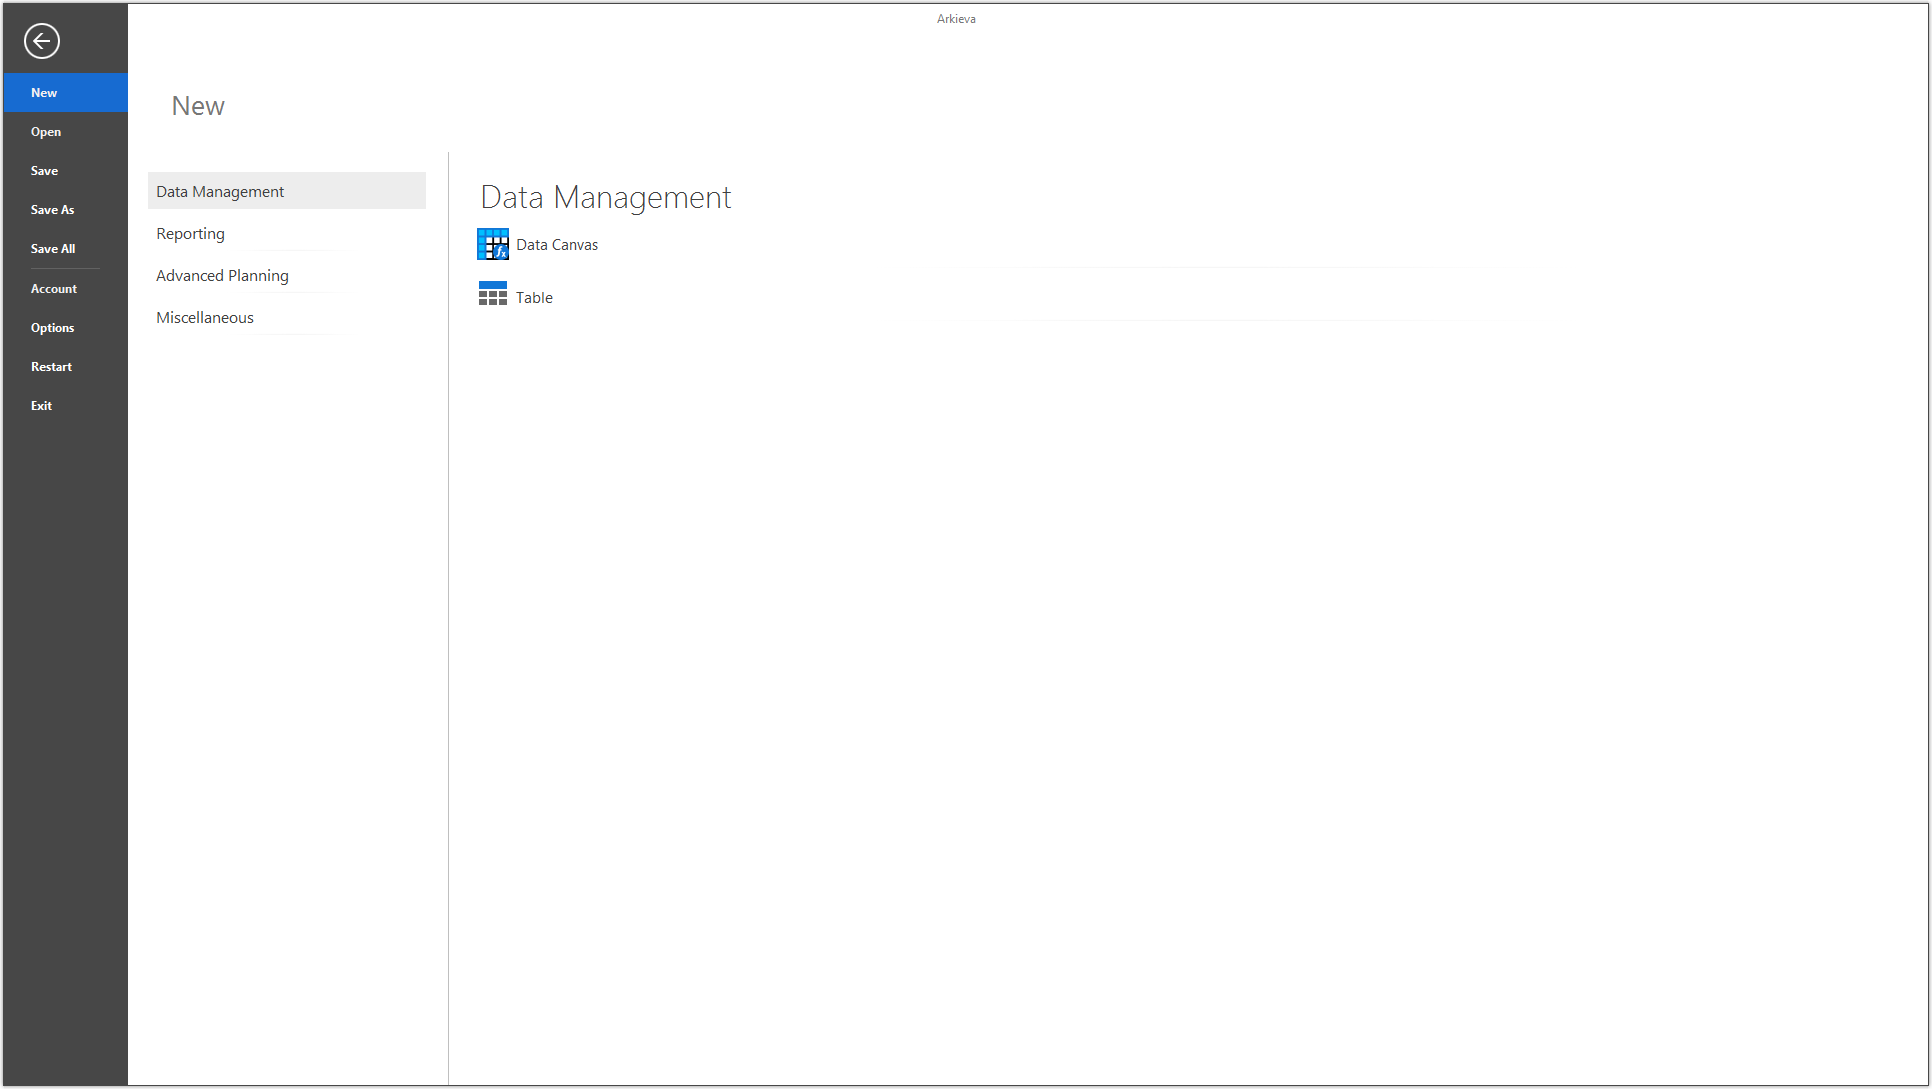The image size is (1932, 1089).
Task: Select the Data Management category
Action: (x=287, y=191)
